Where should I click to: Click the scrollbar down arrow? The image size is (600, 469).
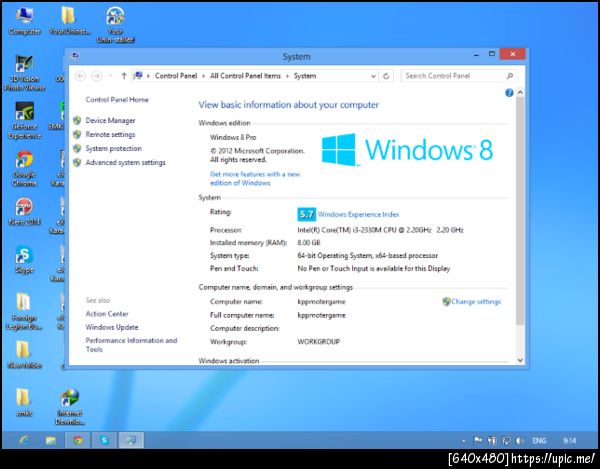[520, 360]
